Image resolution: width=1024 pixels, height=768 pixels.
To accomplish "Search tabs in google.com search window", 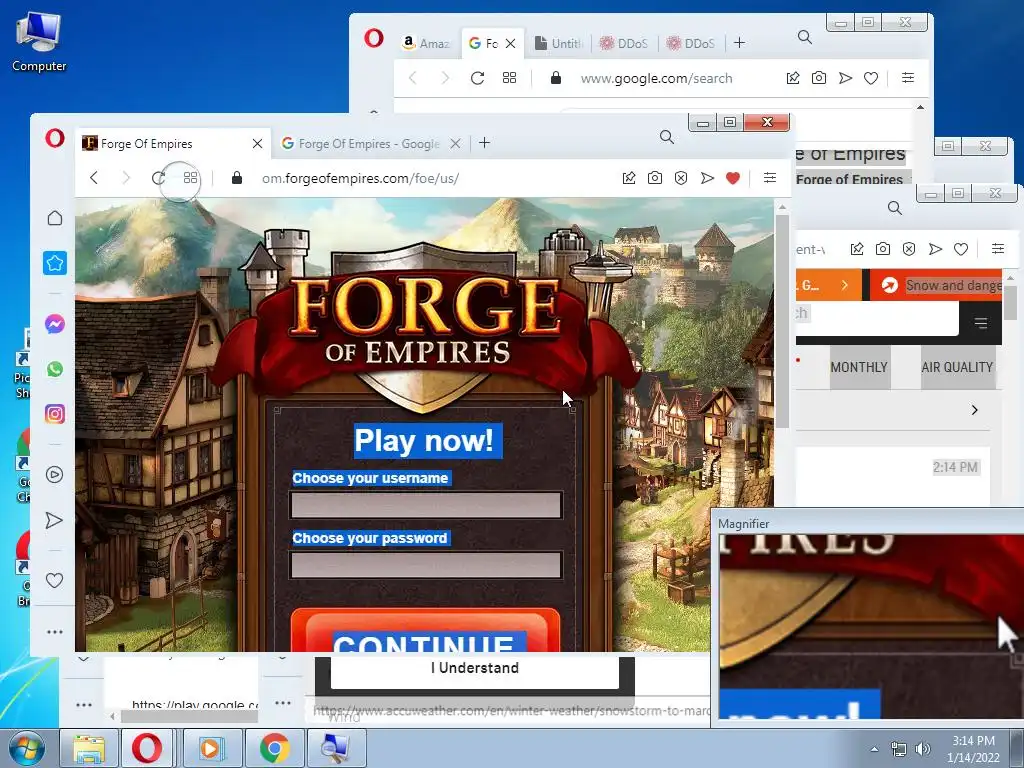I will (x=805, y=37).
